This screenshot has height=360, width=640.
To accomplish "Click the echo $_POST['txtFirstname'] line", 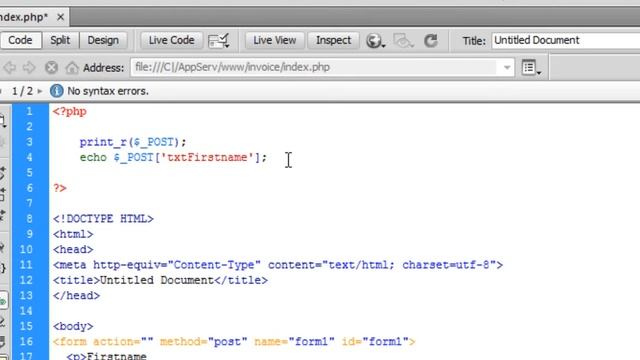I will (173, 158).
